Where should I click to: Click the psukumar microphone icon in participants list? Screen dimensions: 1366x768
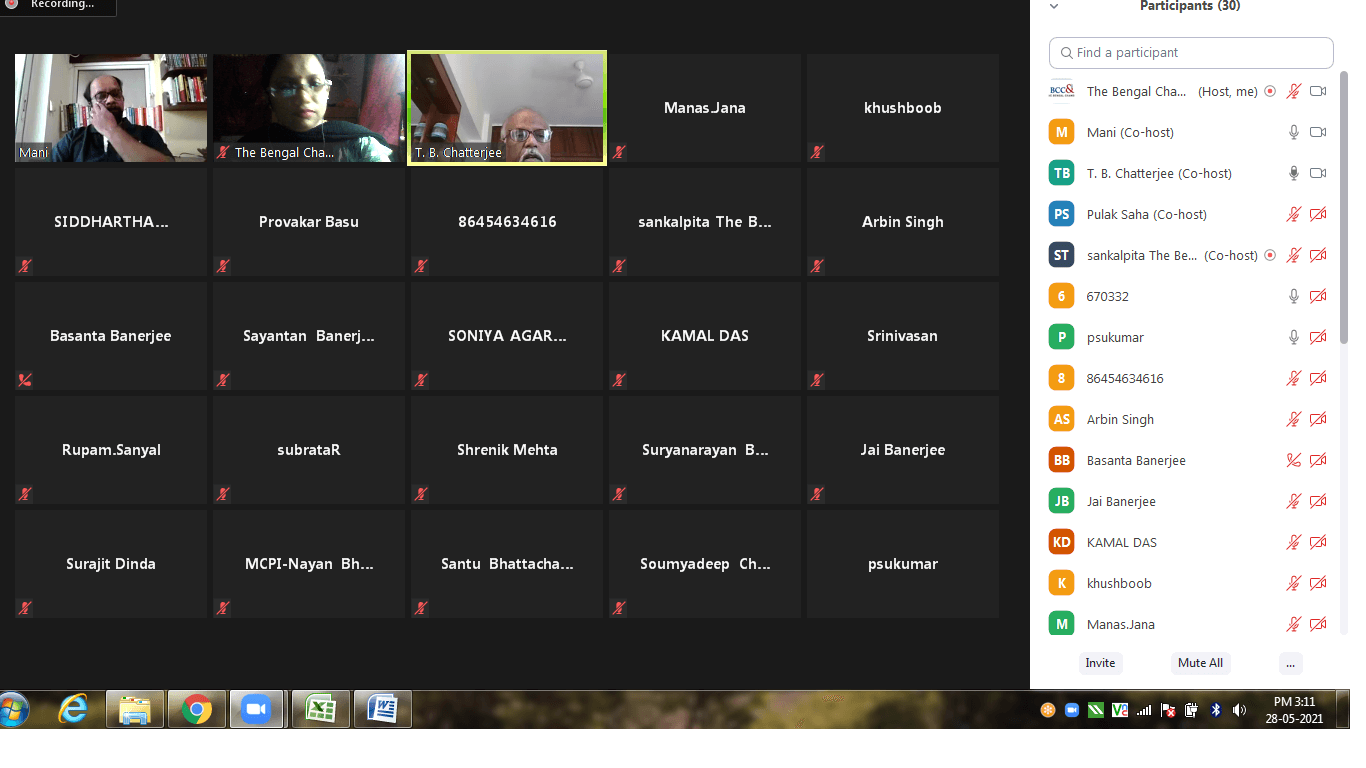pos(1294,337)
